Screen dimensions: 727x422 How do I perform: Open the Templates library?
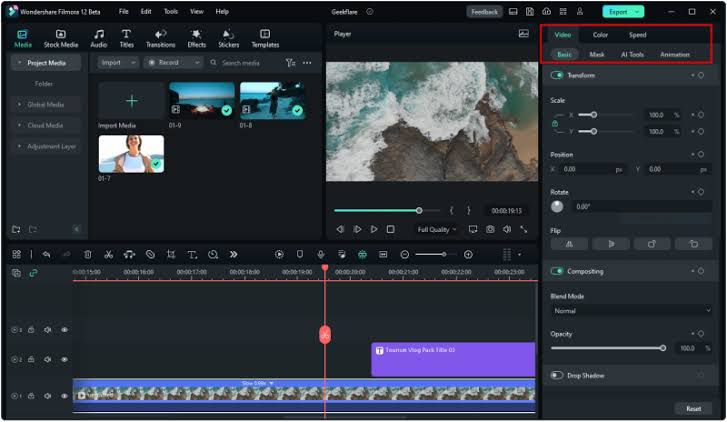[265, 38]
